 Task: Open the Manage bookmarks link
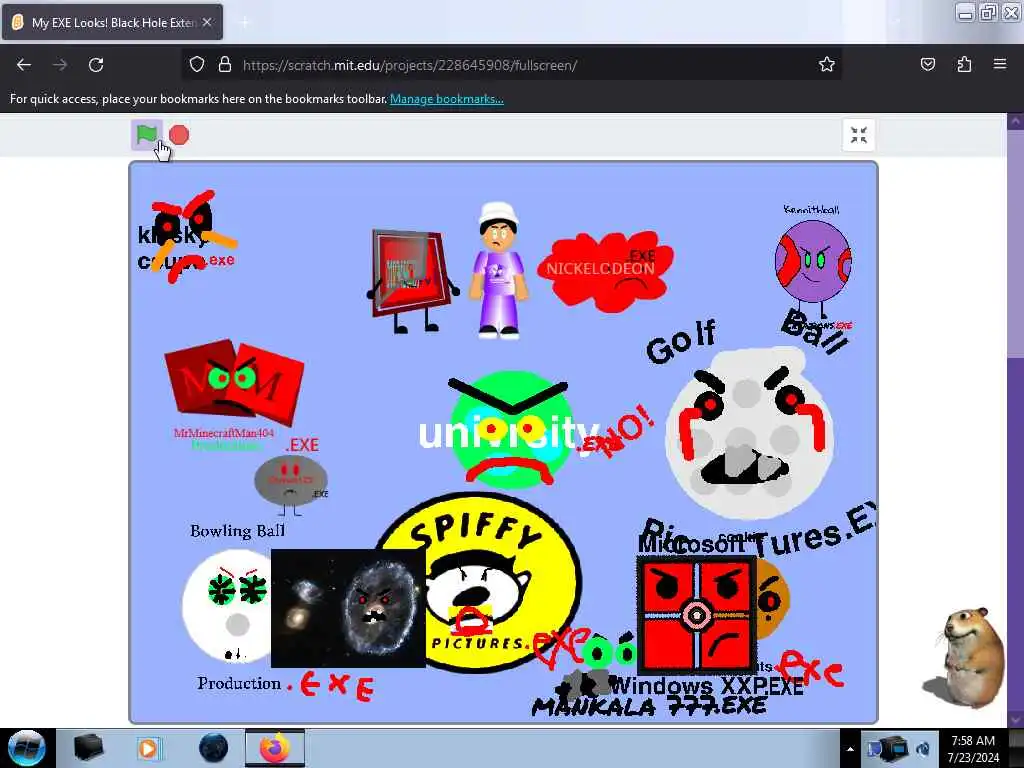447,99
